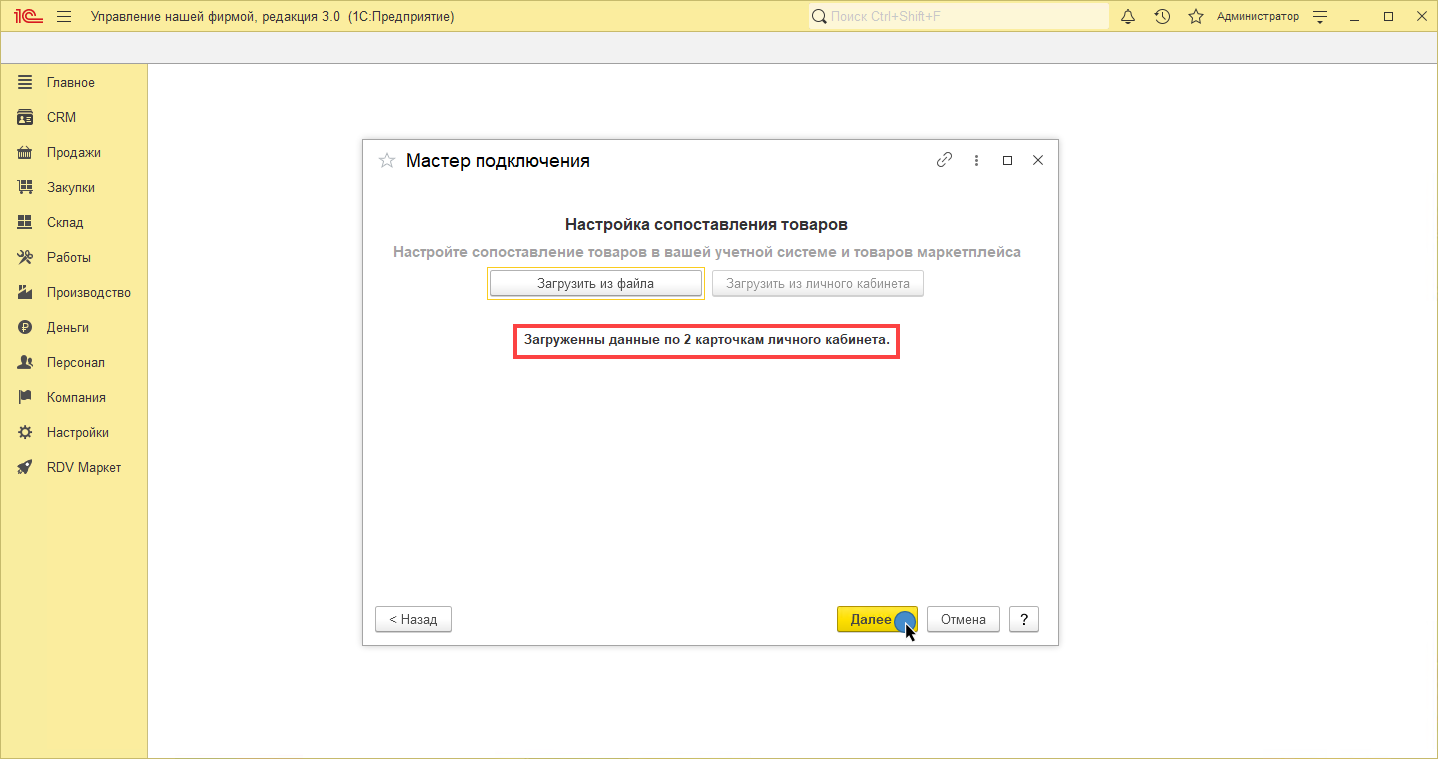
Task: Click the Деньги ruble coin icon
Action: (x=25, y=328)
